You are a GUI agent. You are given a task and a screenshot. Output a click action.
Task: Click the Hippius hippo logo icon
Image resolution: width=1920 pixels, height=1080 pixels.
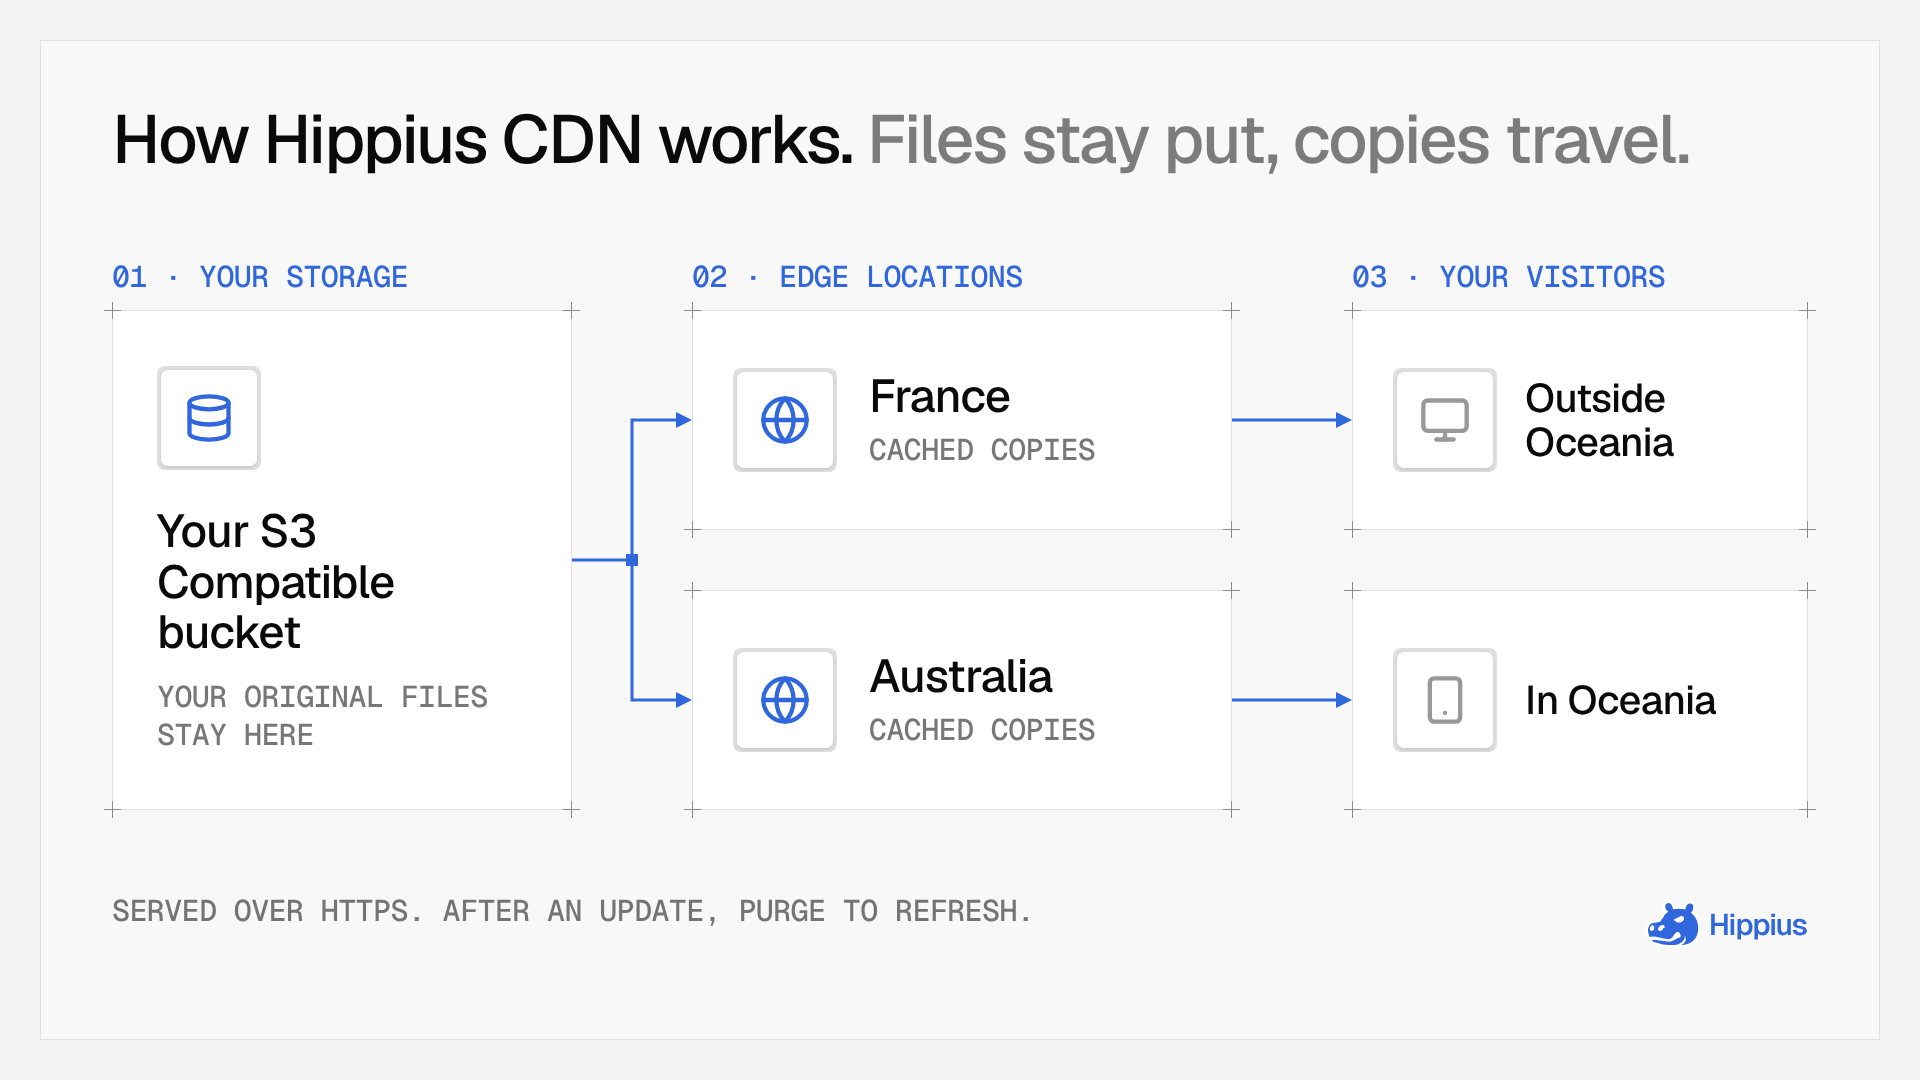pyautogui.click(x=1673, y=925)
